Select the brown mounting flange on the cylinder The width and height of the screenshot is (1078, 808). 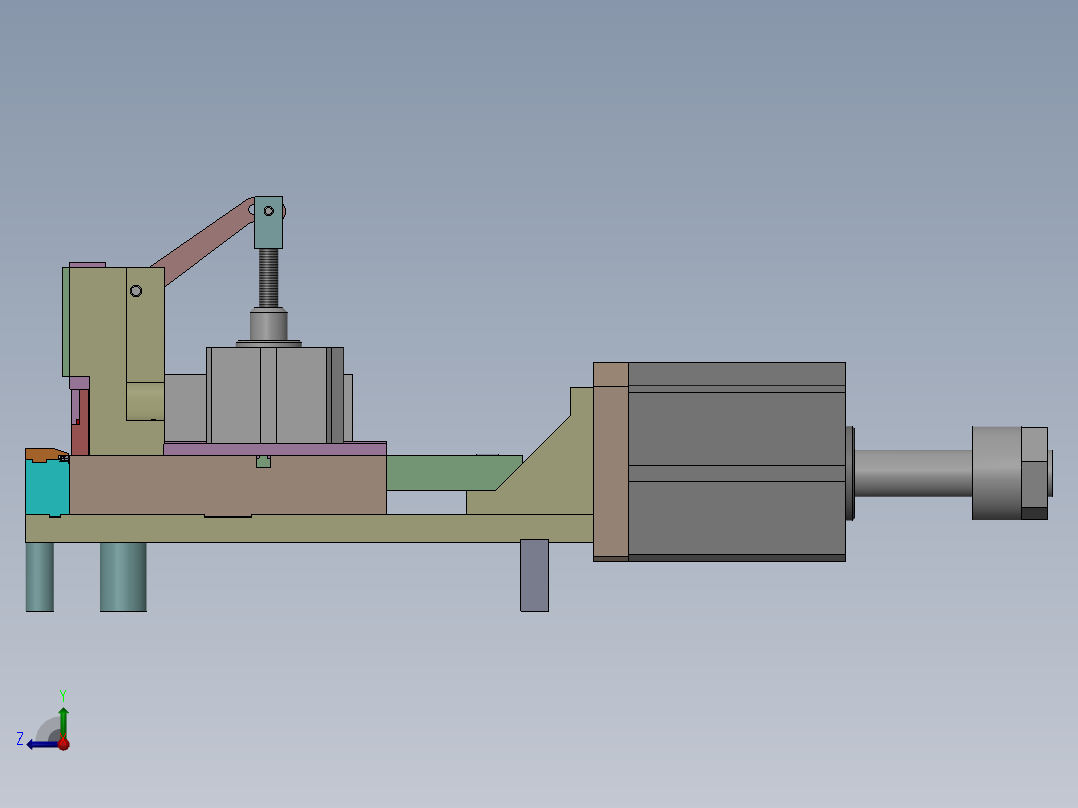click(610, 461)
